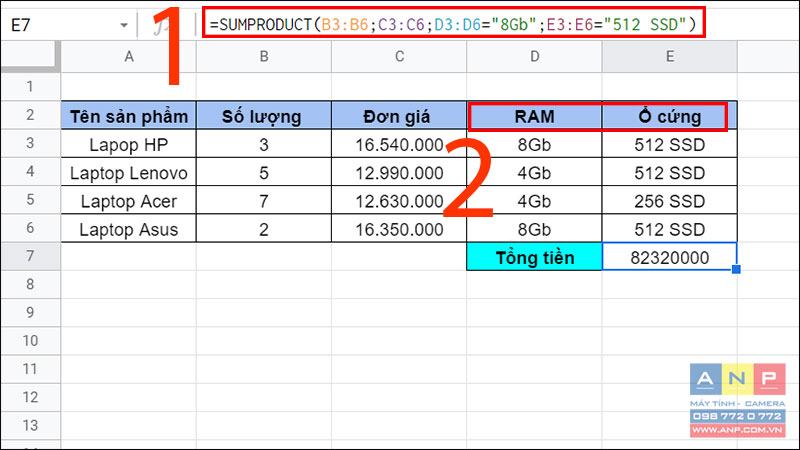This screenshot has height=450, width=800.
Task: Select row 7 header
Action: [31, 256]
